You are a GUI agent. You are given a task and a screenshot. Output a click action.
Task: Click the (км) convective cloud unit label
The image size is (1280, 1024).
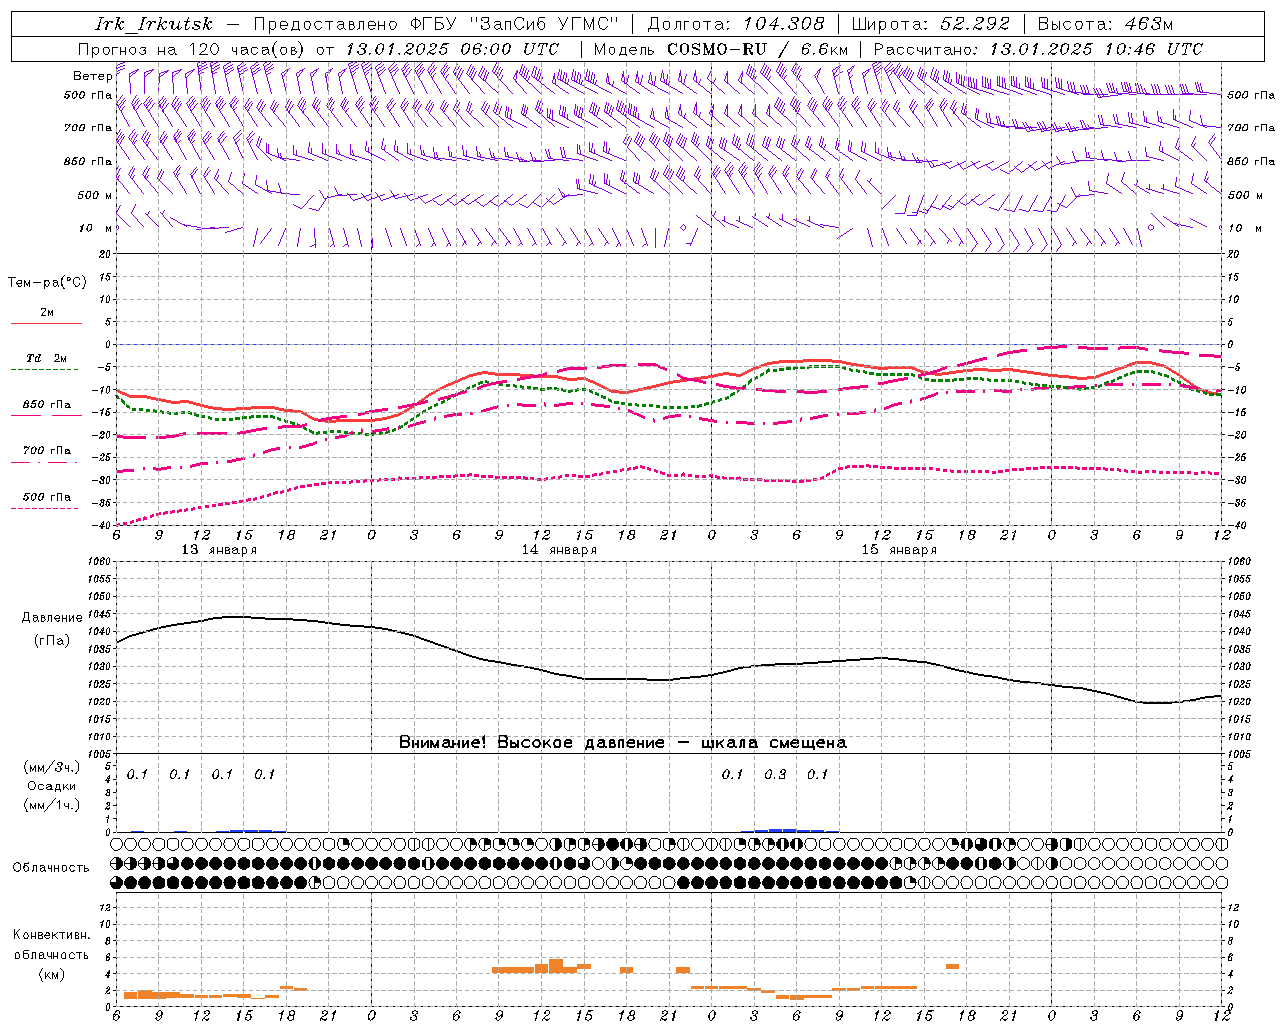(x=51, y=974)
